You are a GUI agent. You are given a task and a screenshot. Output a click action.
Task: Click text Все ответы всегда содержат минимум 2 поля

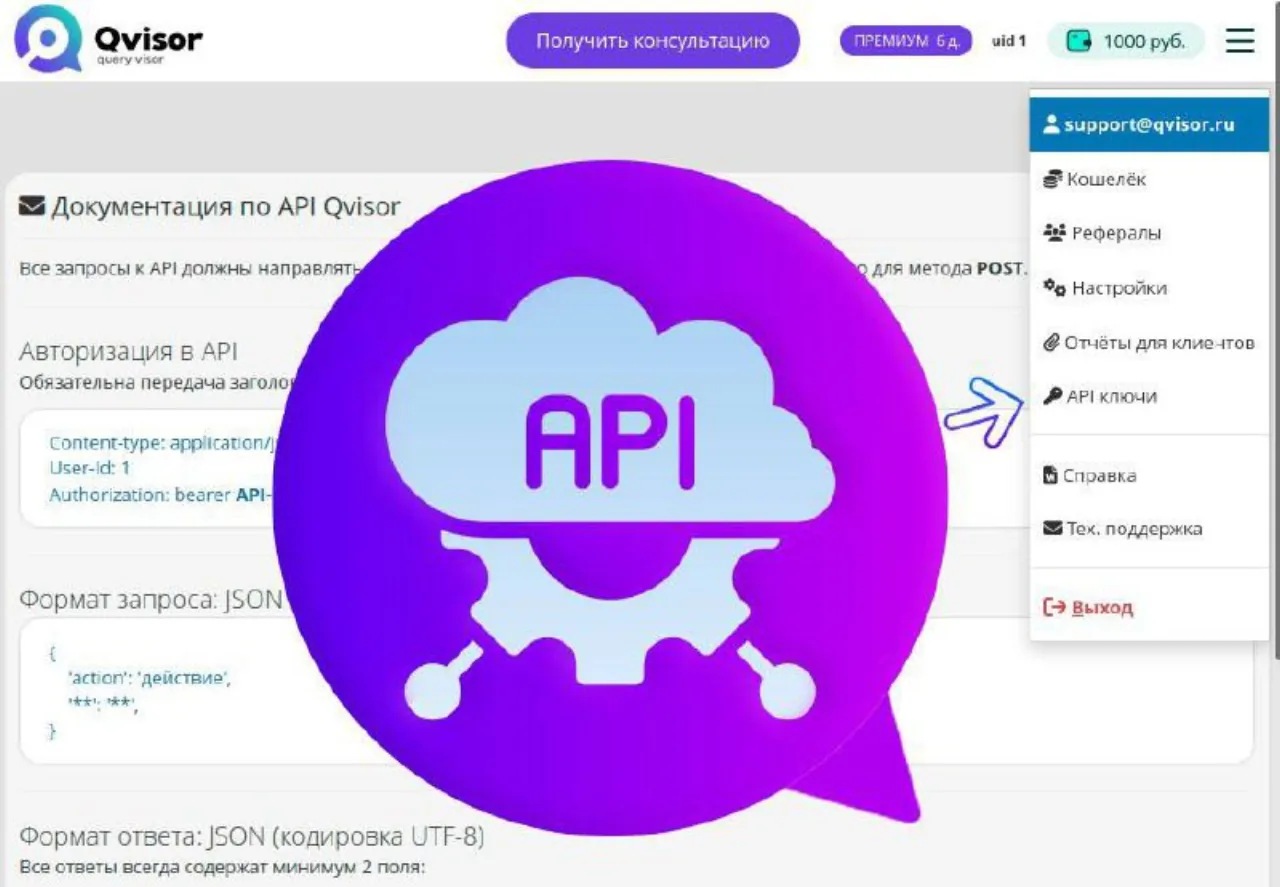pyautogui.click(x=222, y=867)
